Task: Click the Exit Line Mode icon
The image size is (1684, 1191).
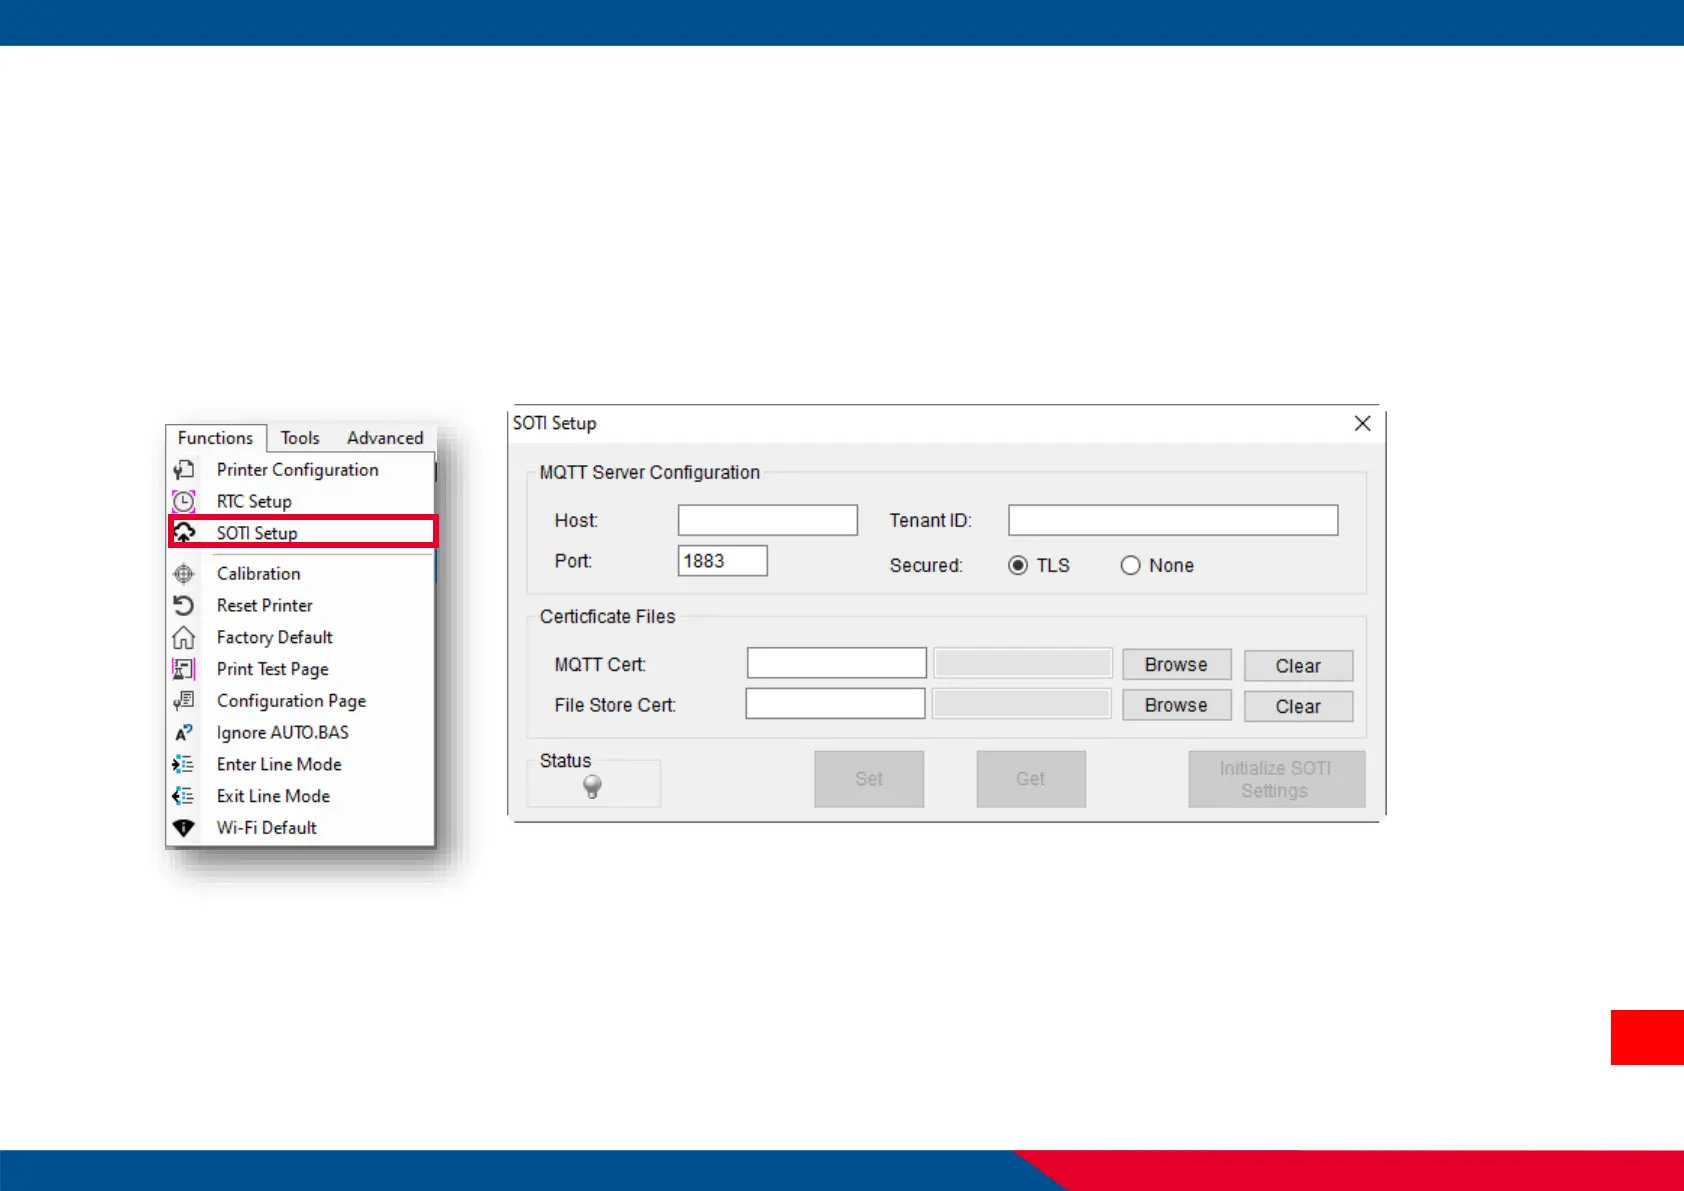Action: coord(184,796)
